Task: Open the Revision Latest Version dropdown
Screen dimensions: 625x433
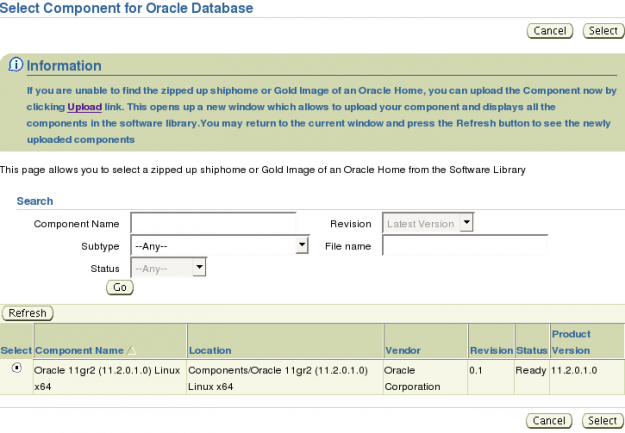Action: click(x=428, y=223)
